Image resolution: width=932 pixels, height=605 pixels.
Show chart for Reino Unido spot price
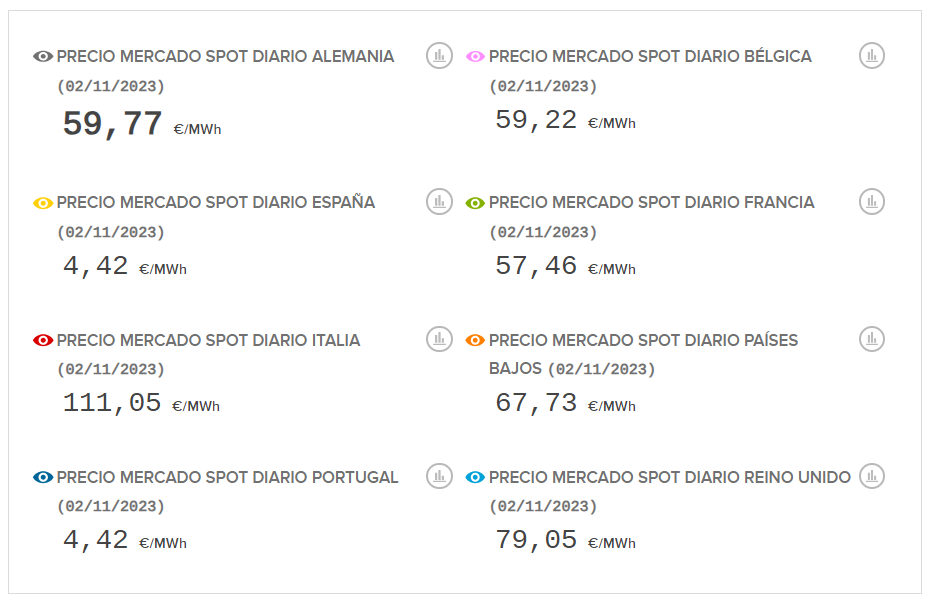click(x=872, y=476)
